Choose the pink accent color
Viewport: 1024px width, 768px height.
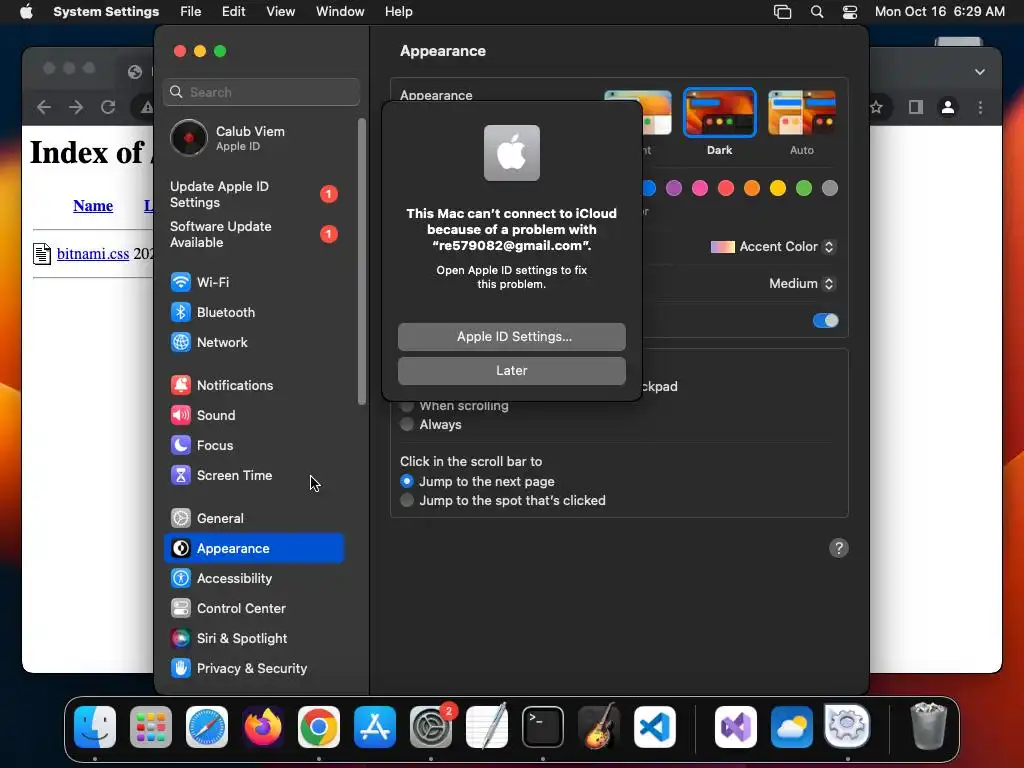[x=700, y=189]
